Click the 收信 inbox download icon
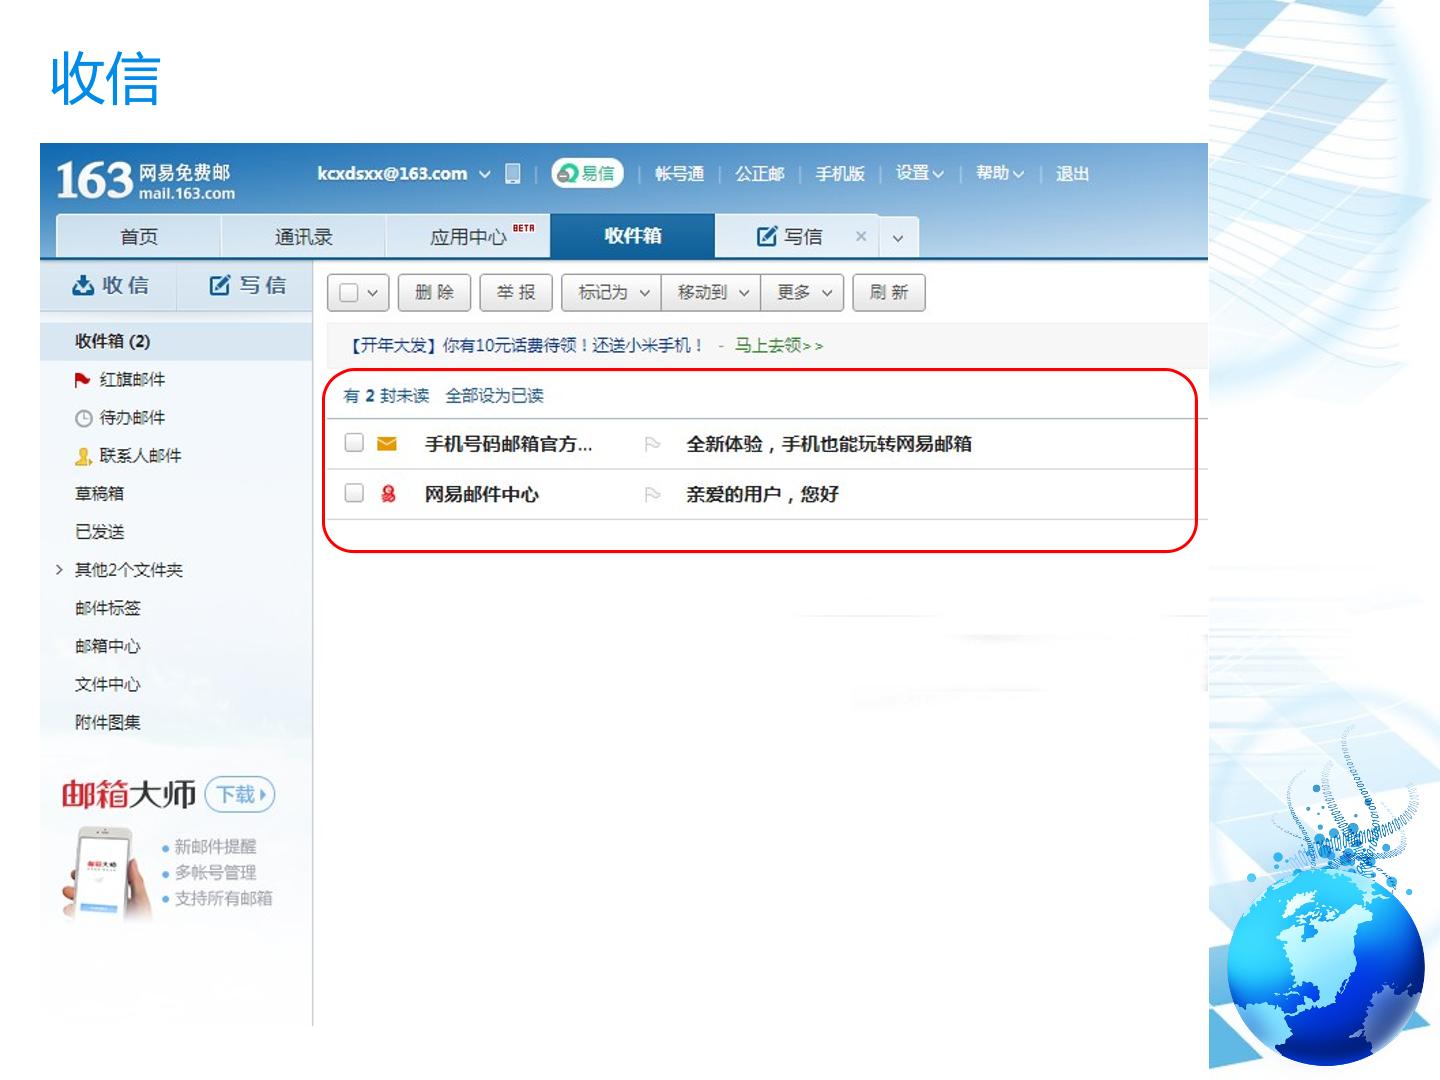Image resolution: width=1440 pixels, height=1080 pixels. [83, 286]
